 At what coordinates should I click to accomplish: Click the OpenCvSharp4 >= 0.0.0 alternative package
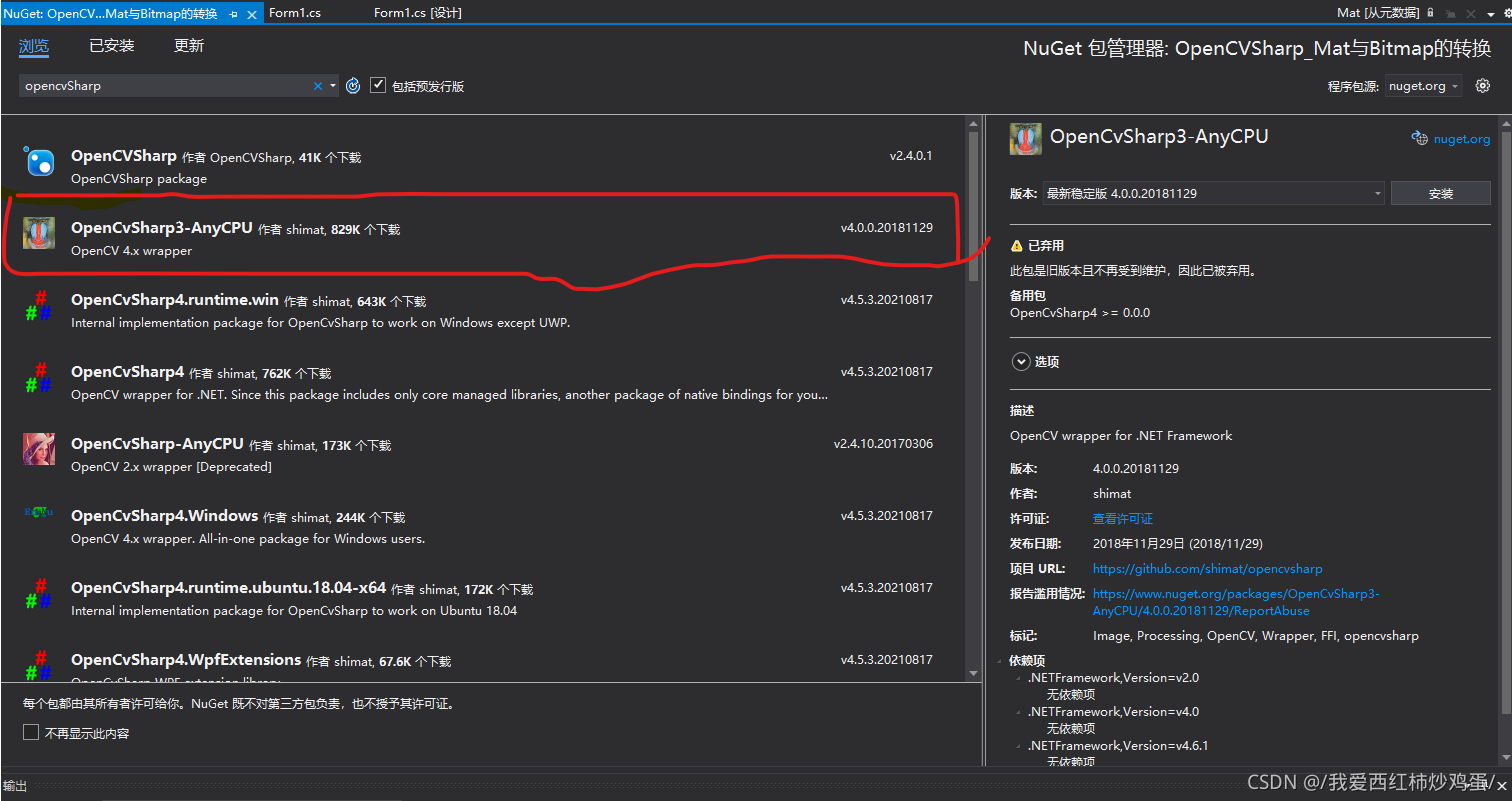tap(1080, 313)
